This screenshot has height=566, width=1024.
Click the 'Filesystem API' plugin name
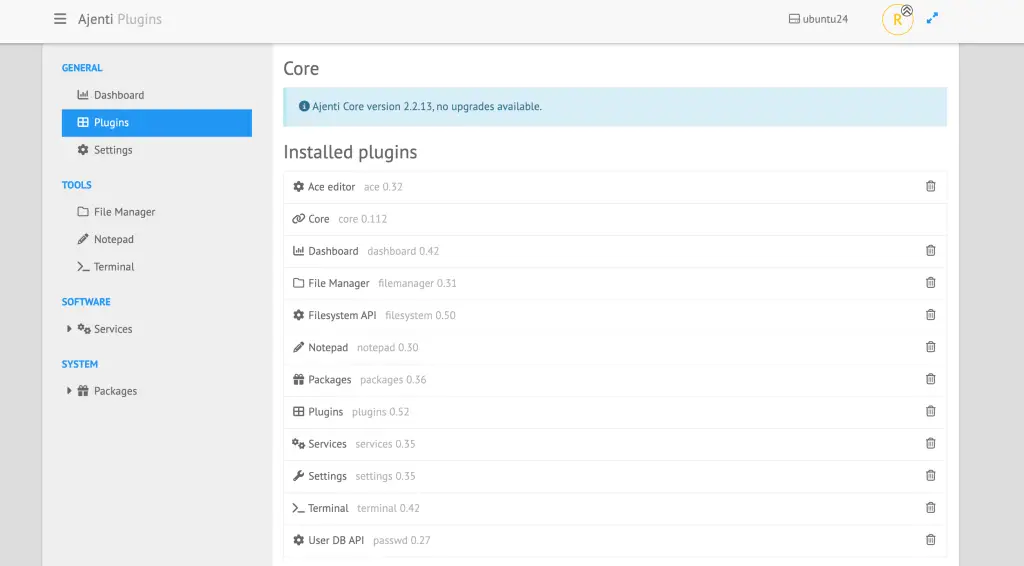click(x=342, y=315)
